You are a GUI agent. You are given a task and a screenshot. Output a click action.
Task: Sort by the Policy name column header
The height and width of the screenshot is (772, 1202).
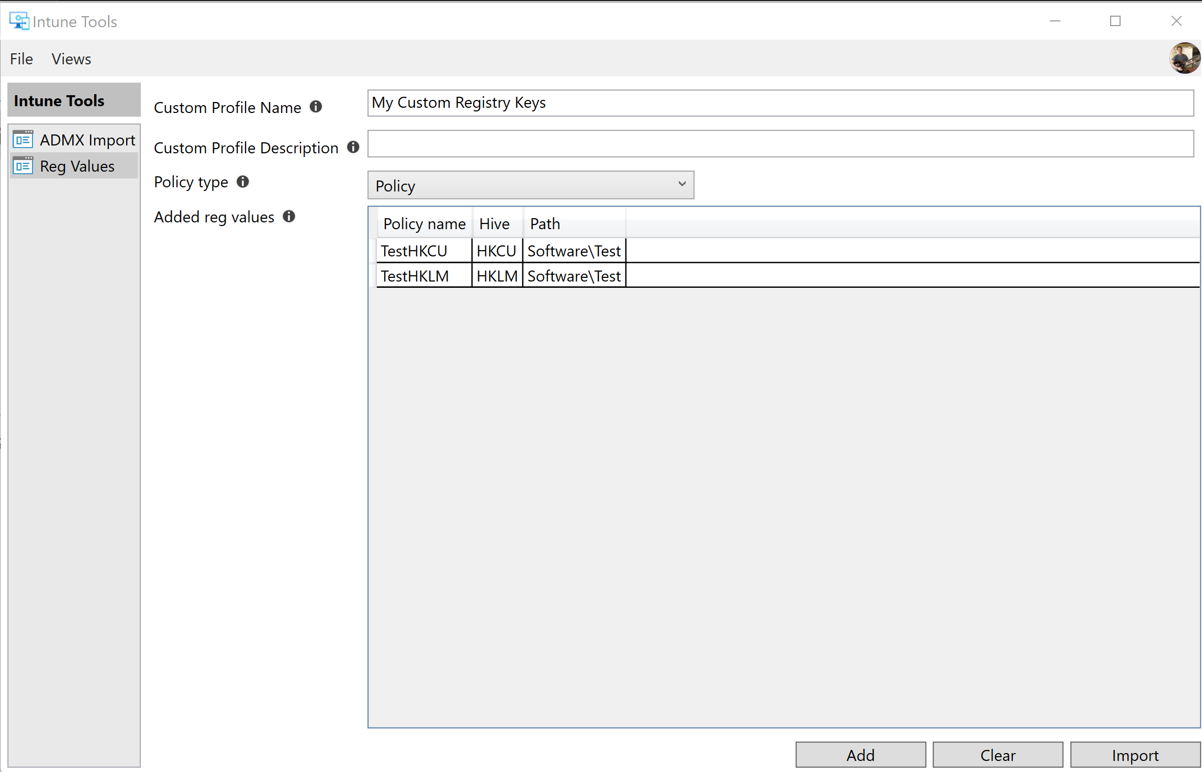424,224
